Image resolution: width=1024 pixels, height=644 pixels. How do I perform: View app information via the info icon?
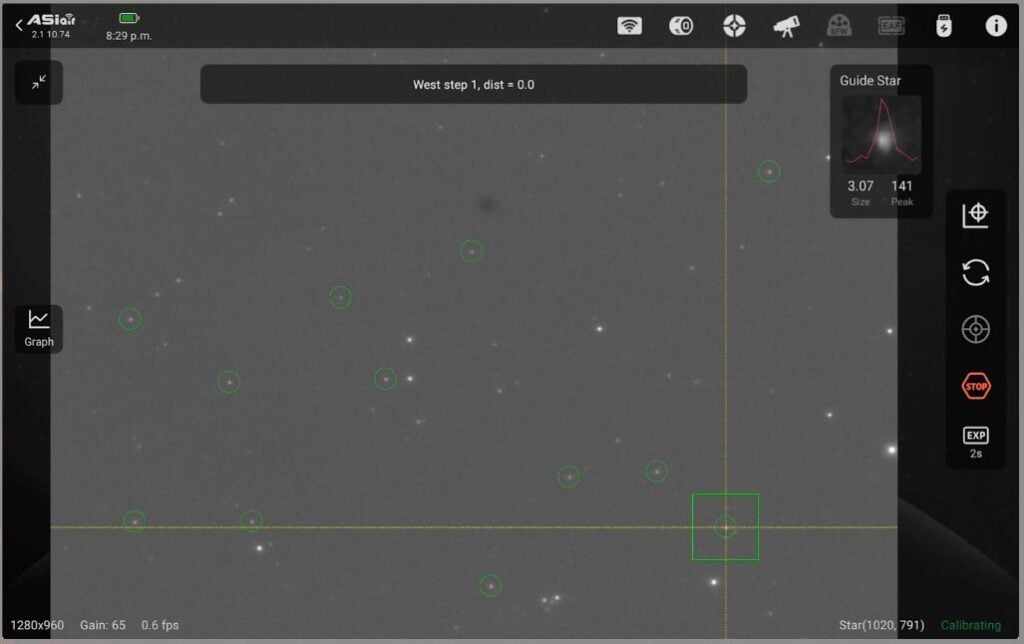point(996,26)
